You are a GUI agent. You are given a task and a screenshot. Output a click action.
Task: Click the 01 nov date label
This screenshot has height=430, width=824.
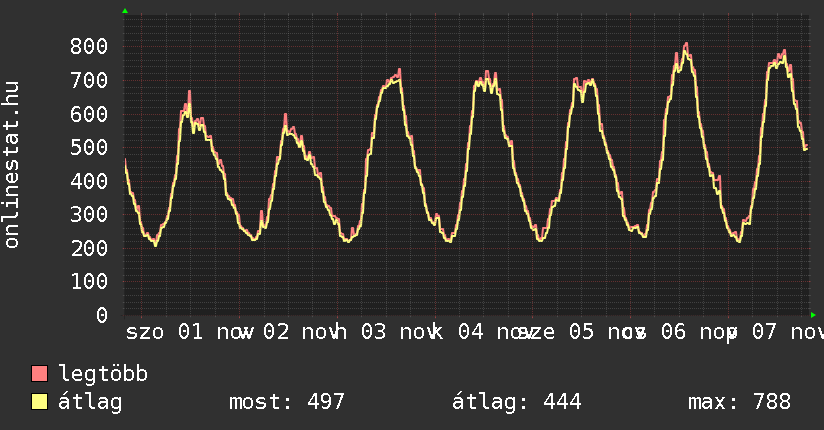click(214, 331)
